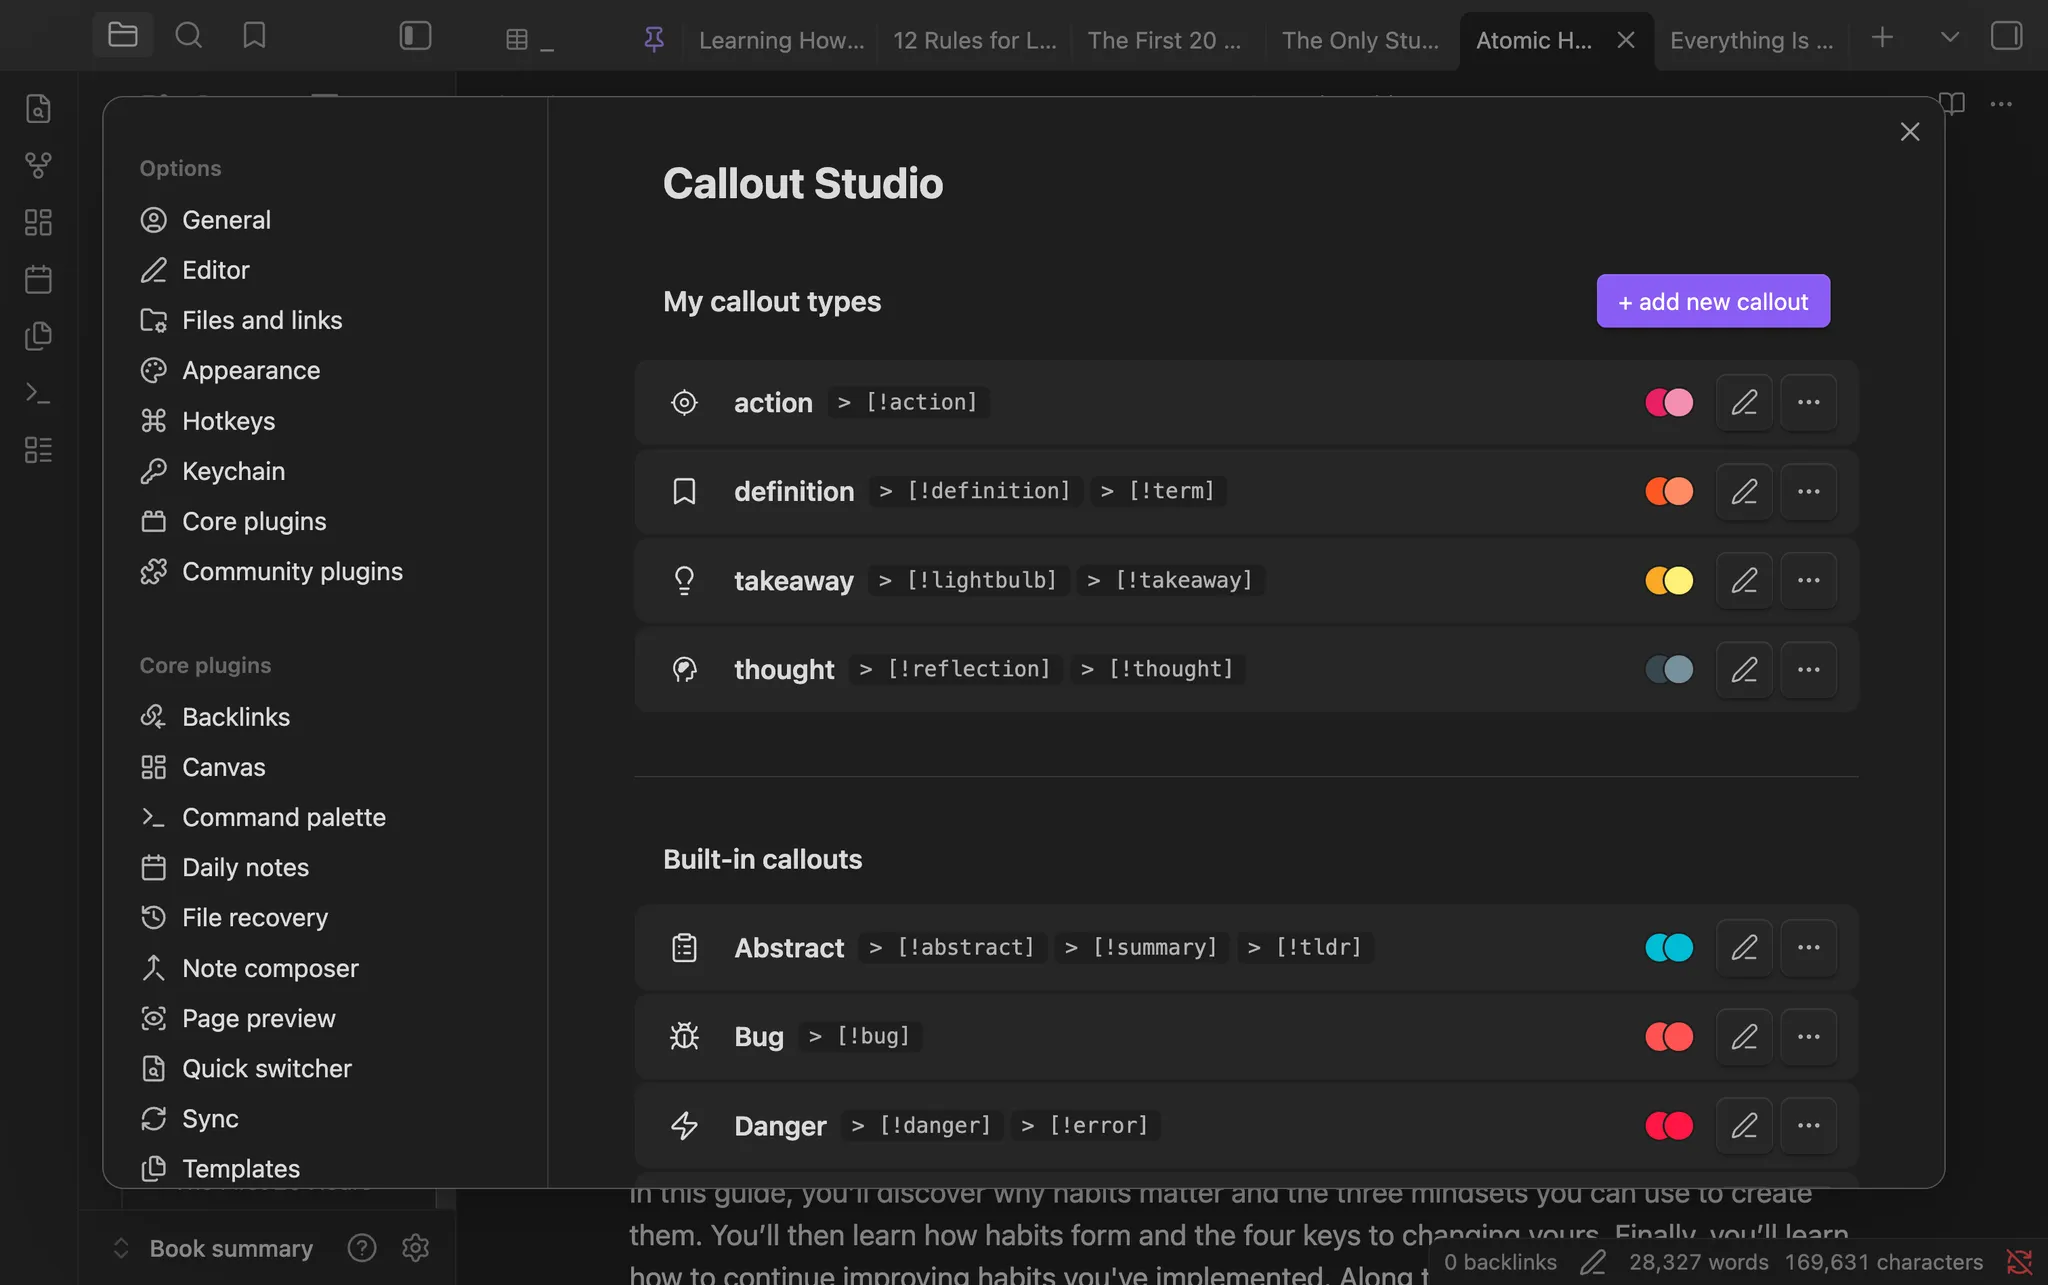Switch to Learning How... tab
The image size is (2048, 1285).
click(781, 40)
